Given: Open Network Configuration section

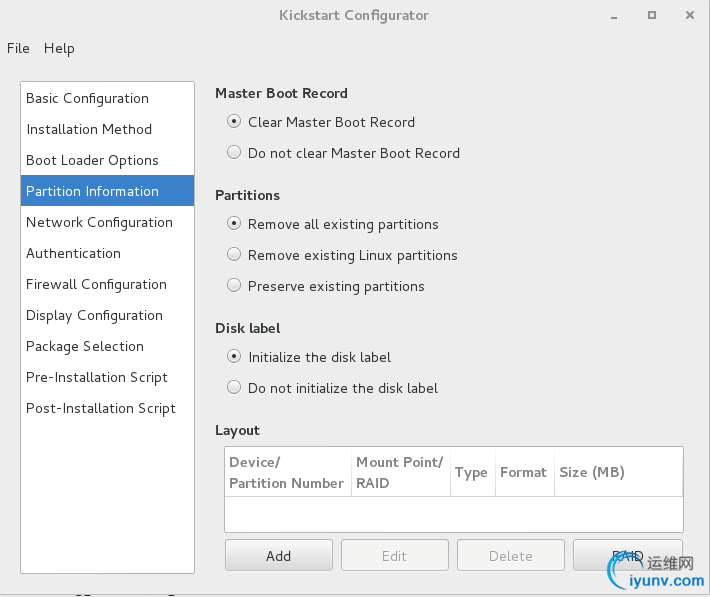Looking at the screenshot, I should [x=99, y=222].
